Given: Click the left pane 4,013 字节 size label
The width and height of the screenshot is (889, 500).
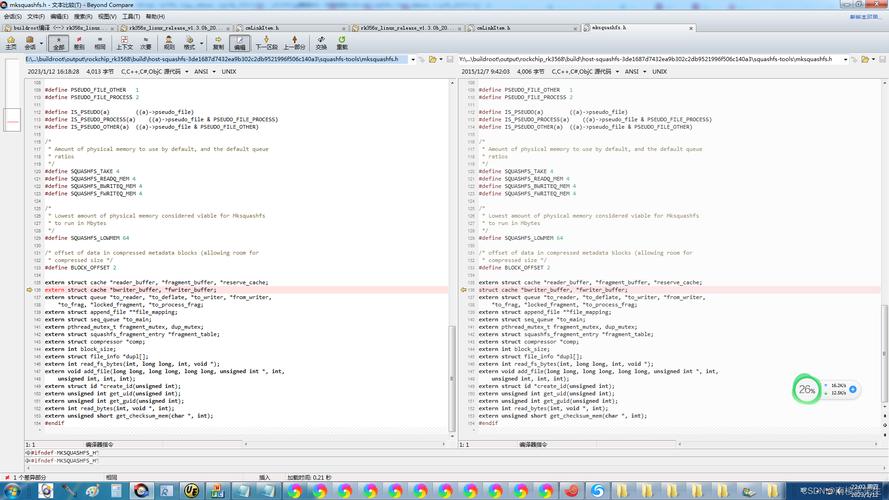Looking at the screenshot, I should 100,72.
